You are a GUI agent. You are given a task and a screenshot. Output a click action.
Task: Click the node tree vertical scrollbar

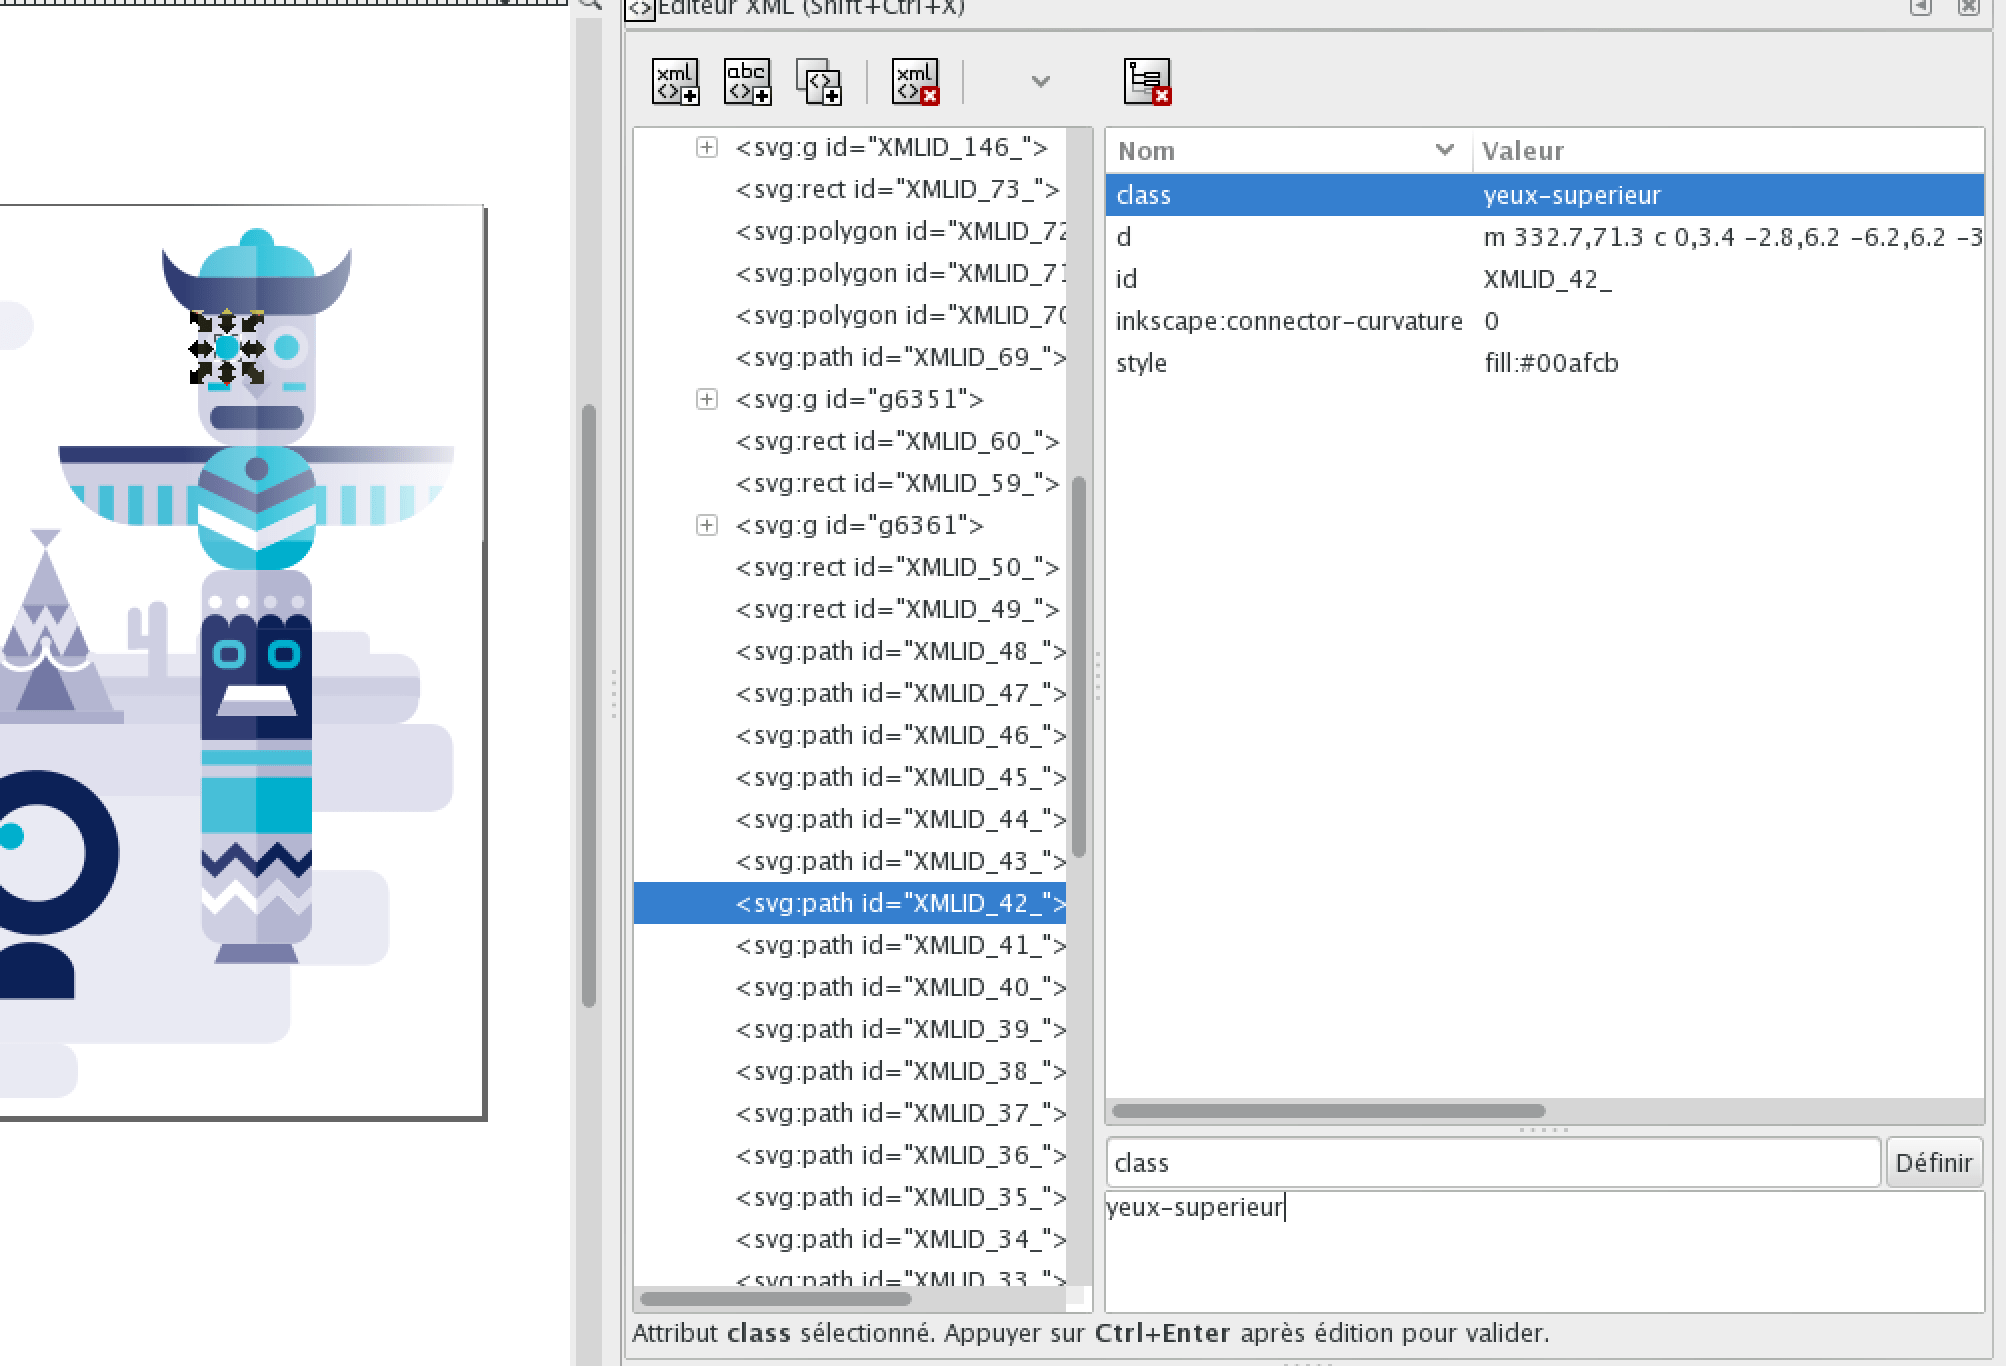[1079, 666]
